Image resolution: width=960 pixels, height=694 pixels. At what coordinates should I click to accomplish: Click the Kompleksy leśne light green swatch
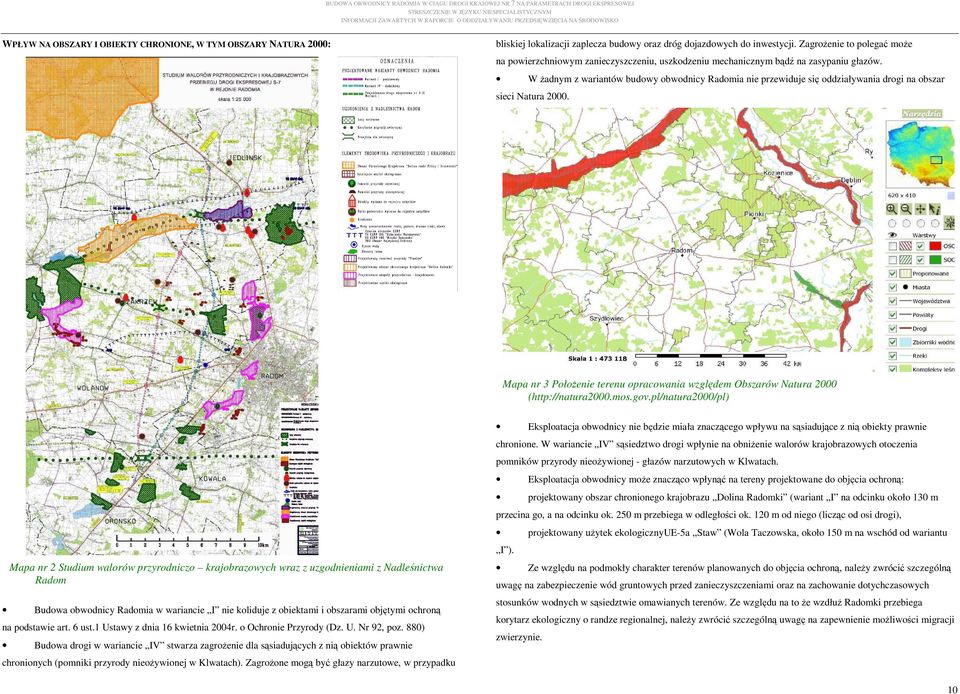[906, 369]
